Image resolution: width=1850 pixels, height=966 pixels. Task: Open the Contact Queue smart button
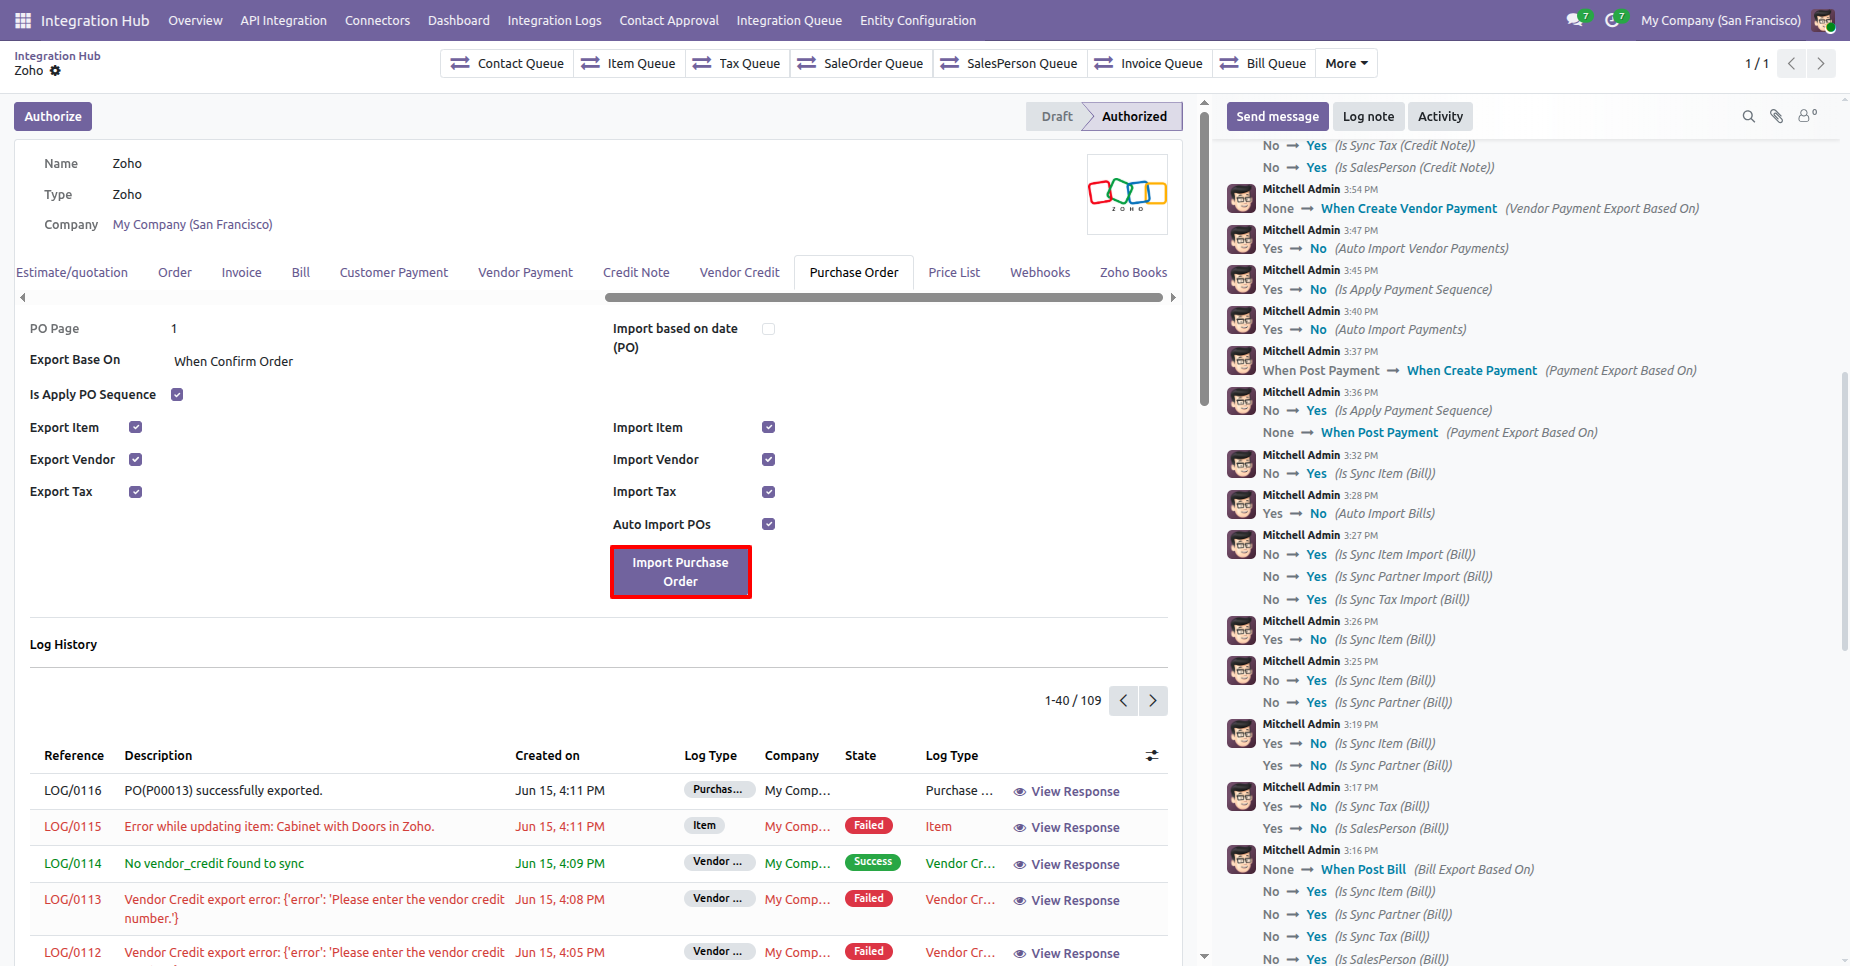click(x=507, y=64)
